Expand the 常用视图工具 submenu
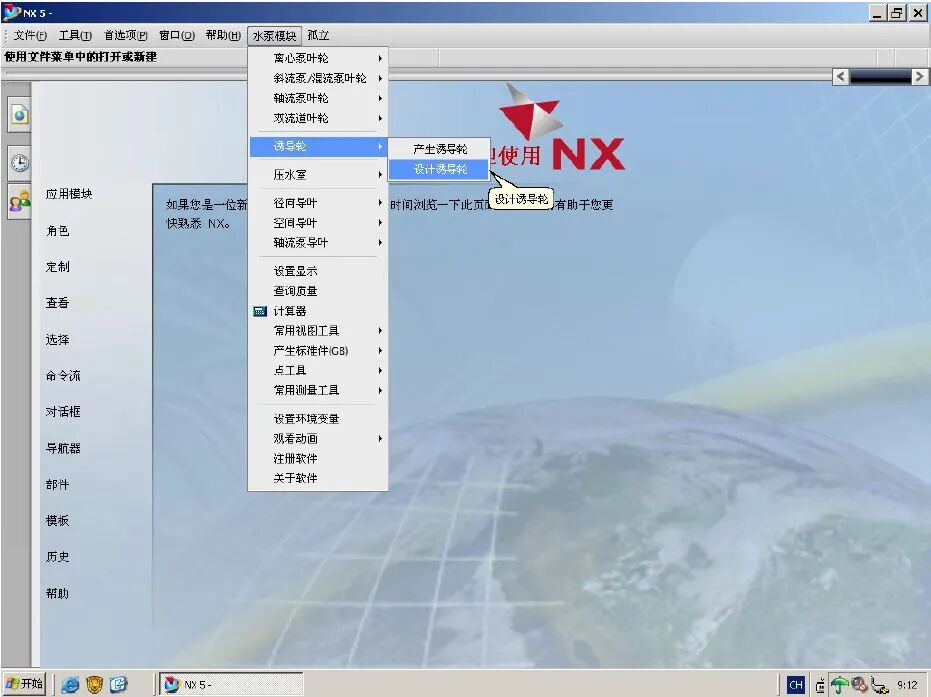Image resolution: width=931 pixels, height=697 pixels. (318, 331)
